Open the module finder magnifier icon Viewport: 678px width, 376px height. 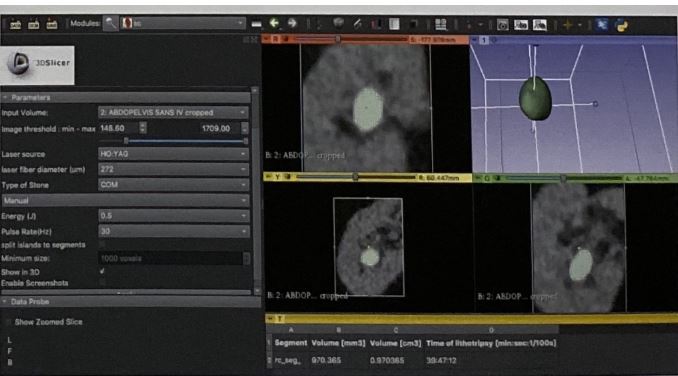(x=111, y=23)
